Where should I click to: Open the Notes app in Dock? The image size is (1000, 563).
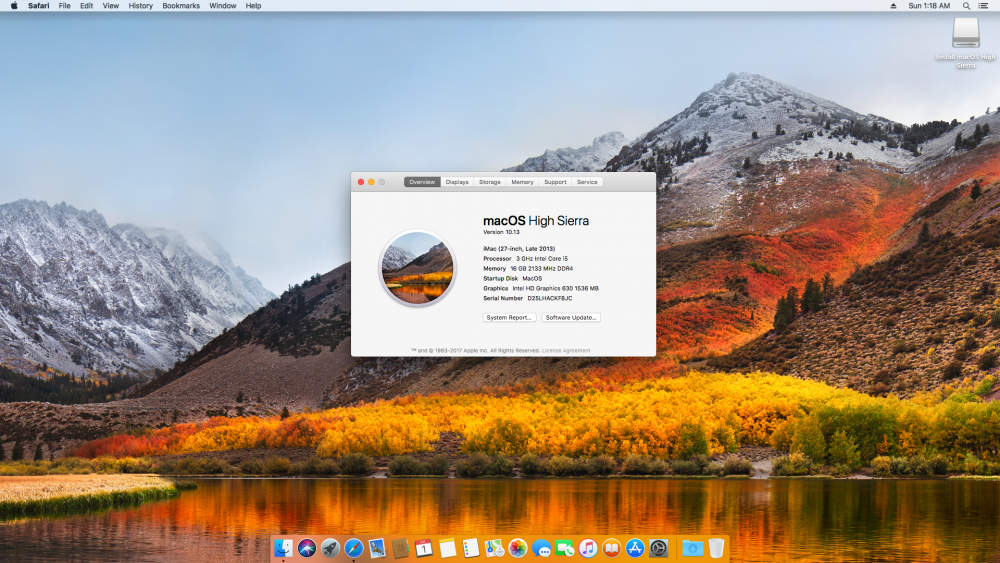click(x=448, y=548)
